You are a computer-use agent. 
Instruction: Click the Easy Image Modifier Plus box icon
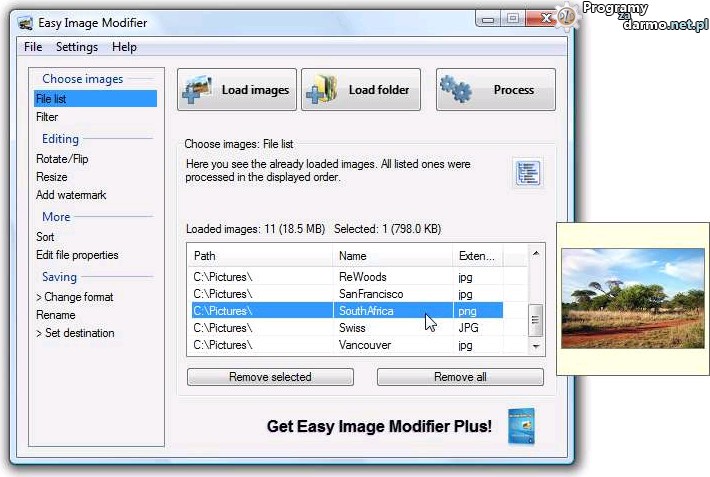[521, 425]
